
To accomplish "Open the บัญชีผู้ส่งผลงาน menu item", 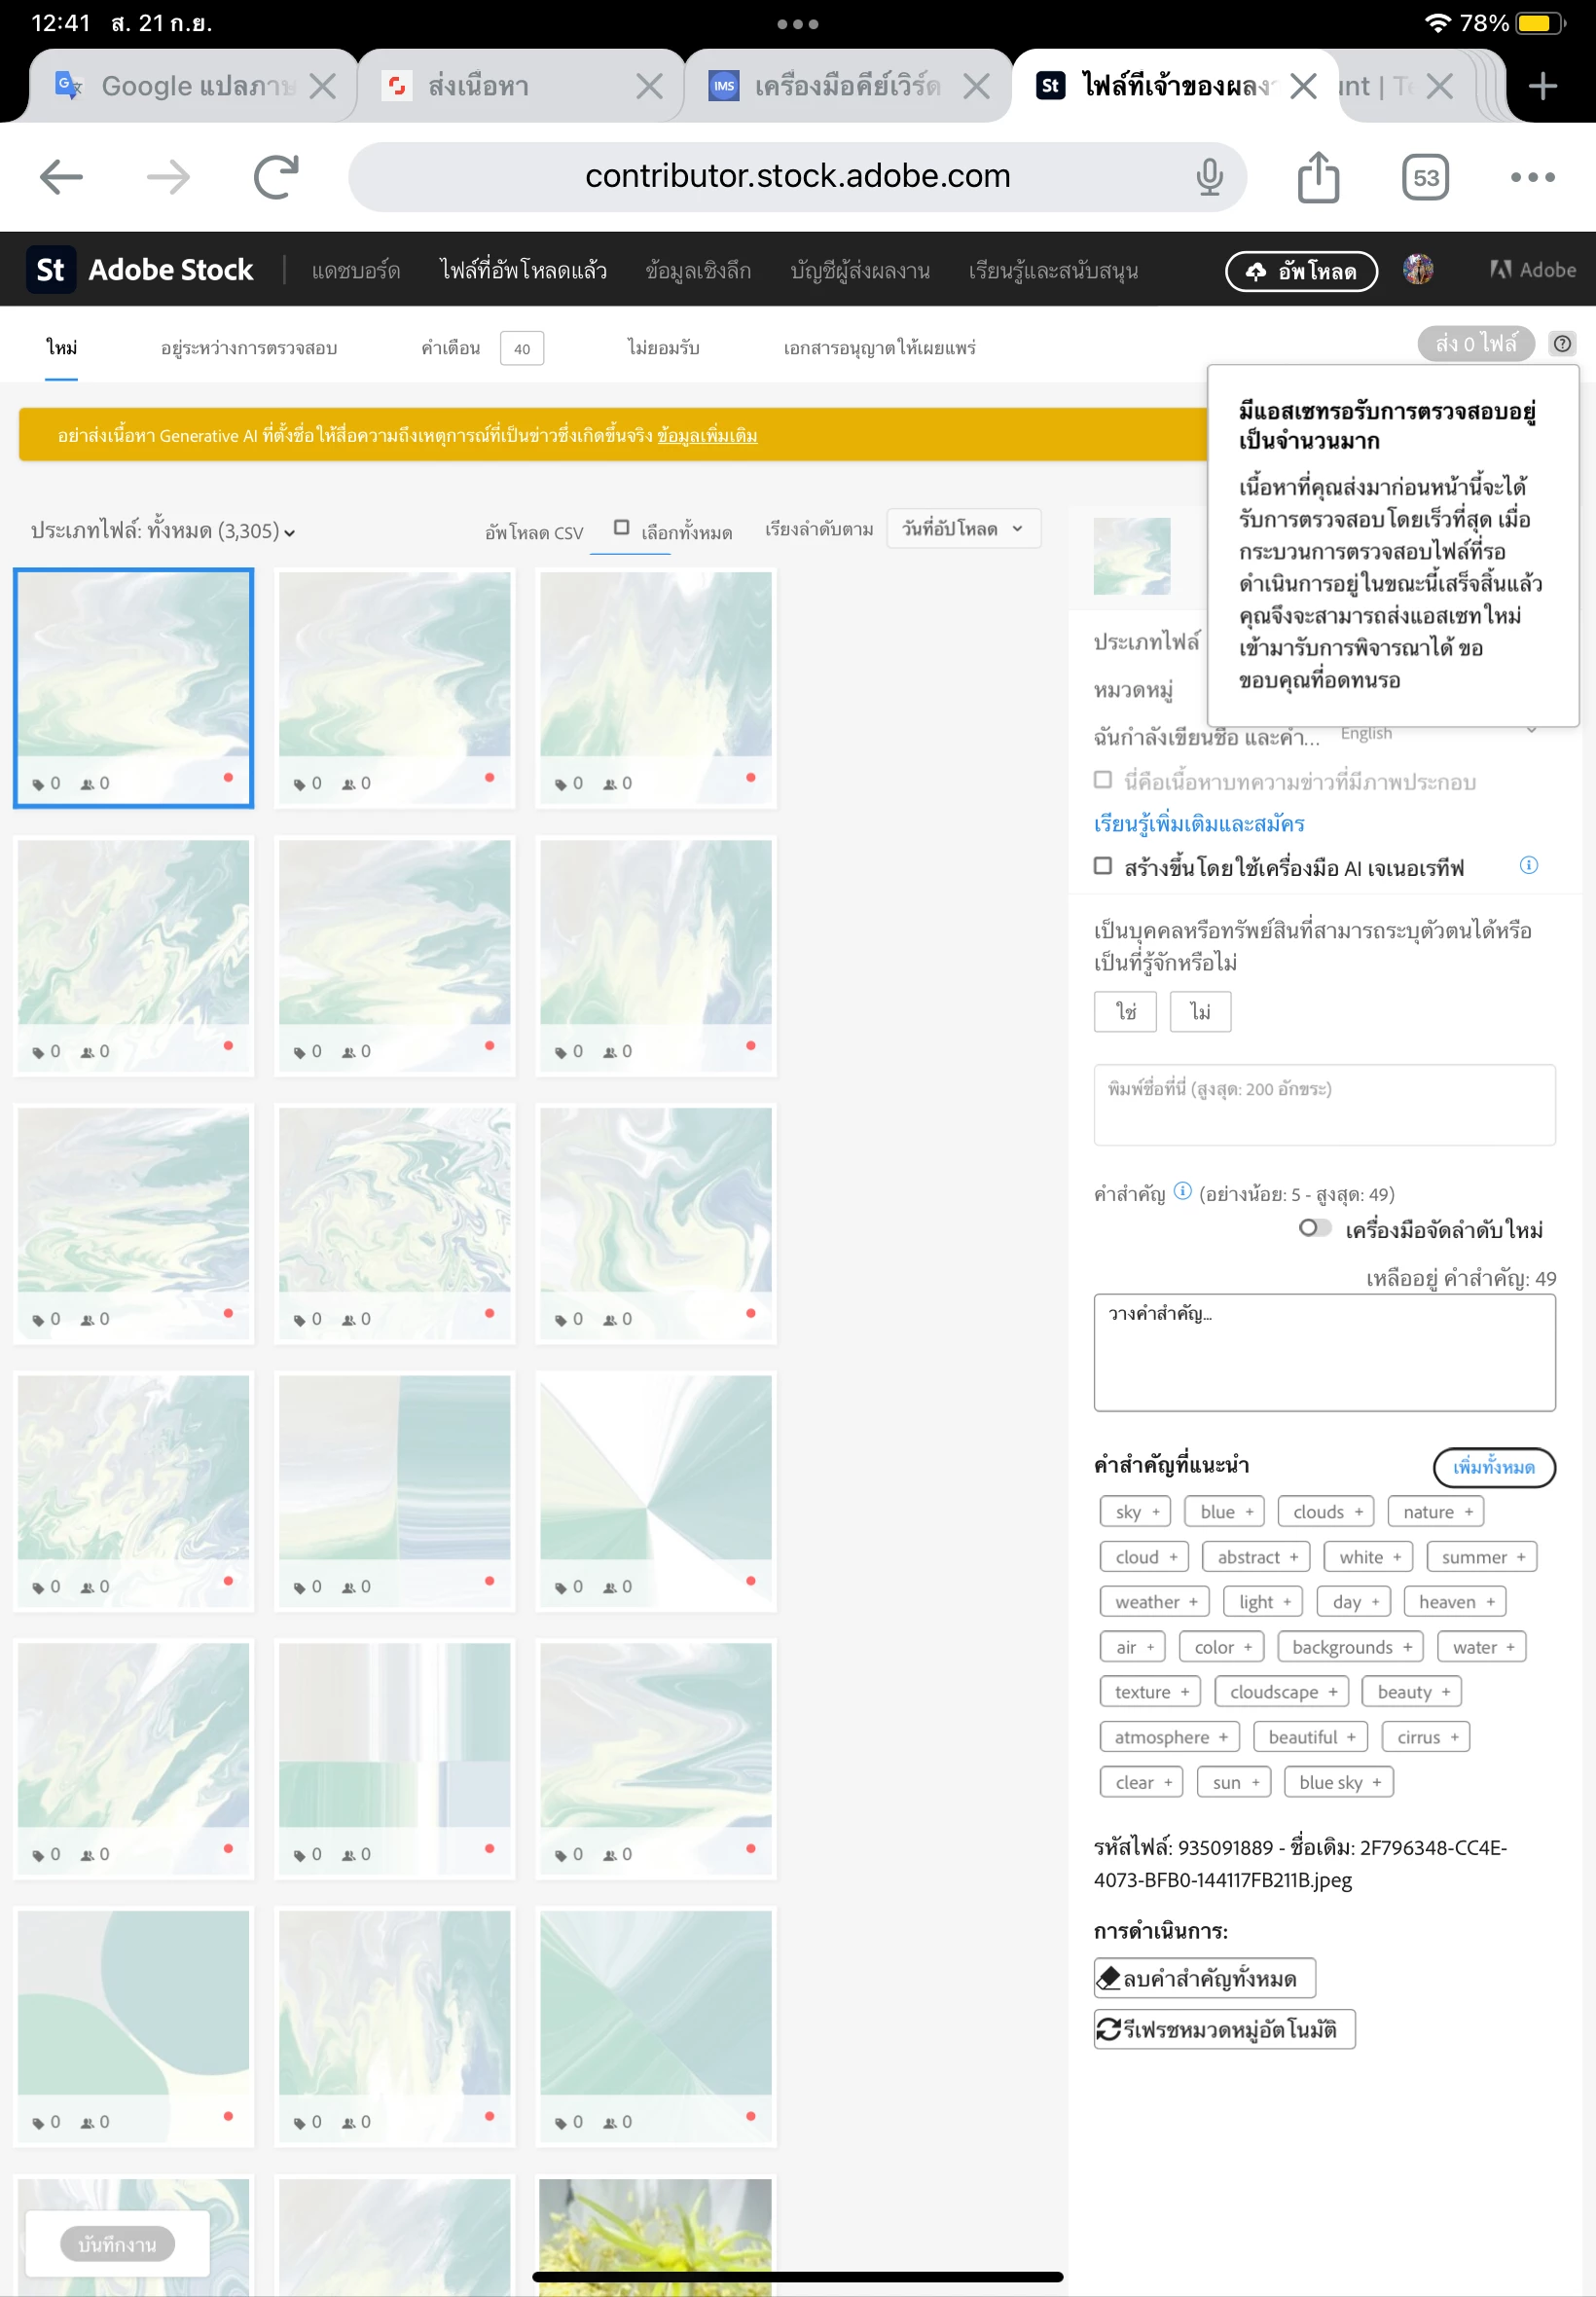I will pos(860,270).
